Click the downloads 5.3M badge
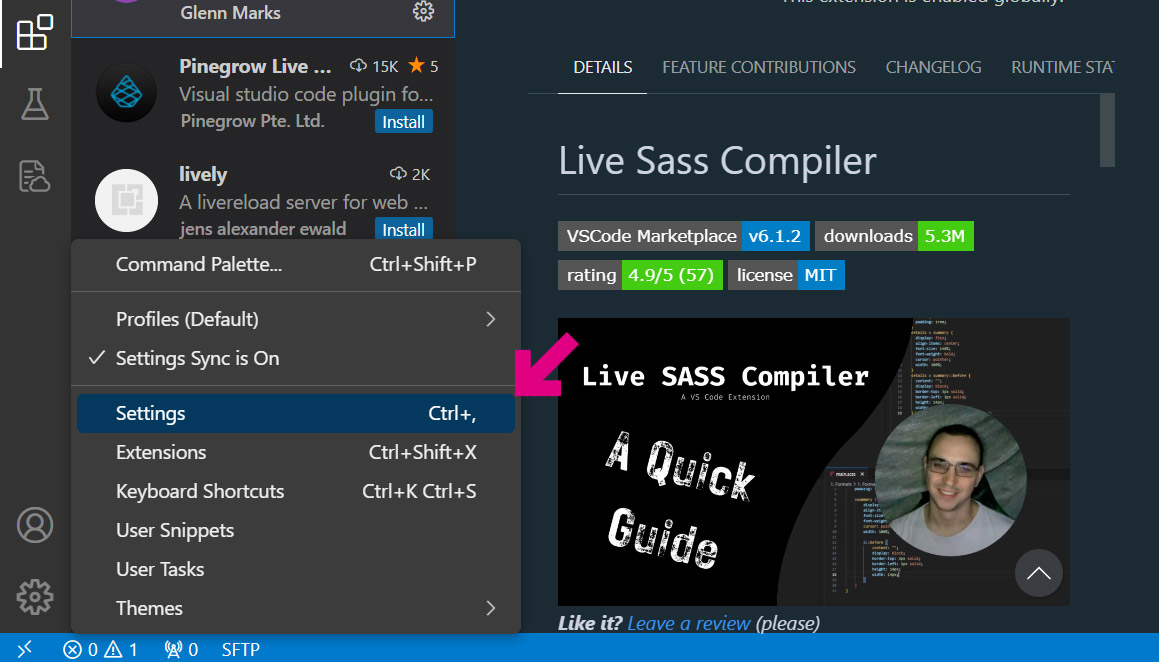Viewport: 1159px width, 662px height. pyautogui.click(x=894, y=236)
